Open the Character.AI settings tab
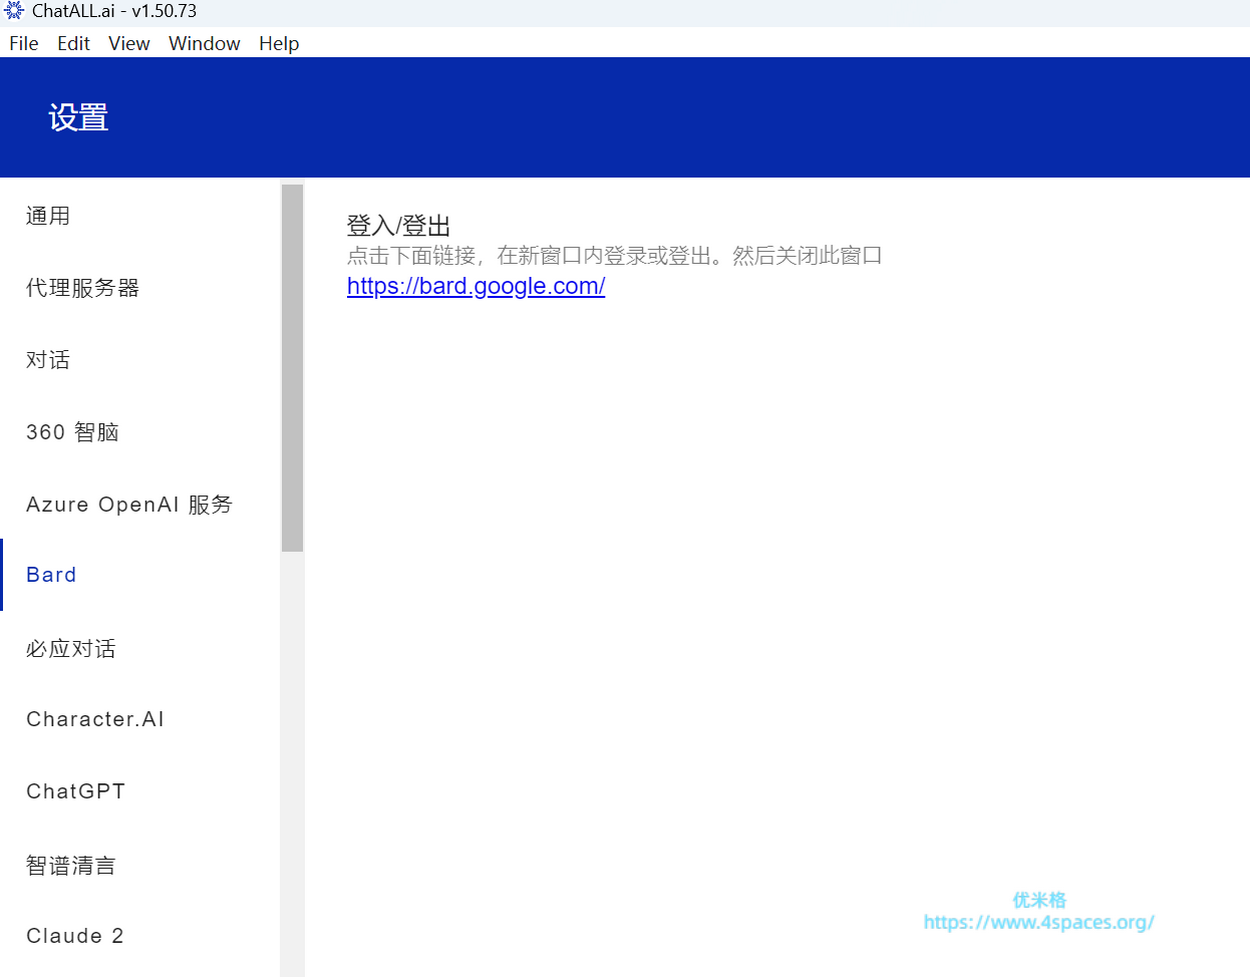 tap(95, 719)
